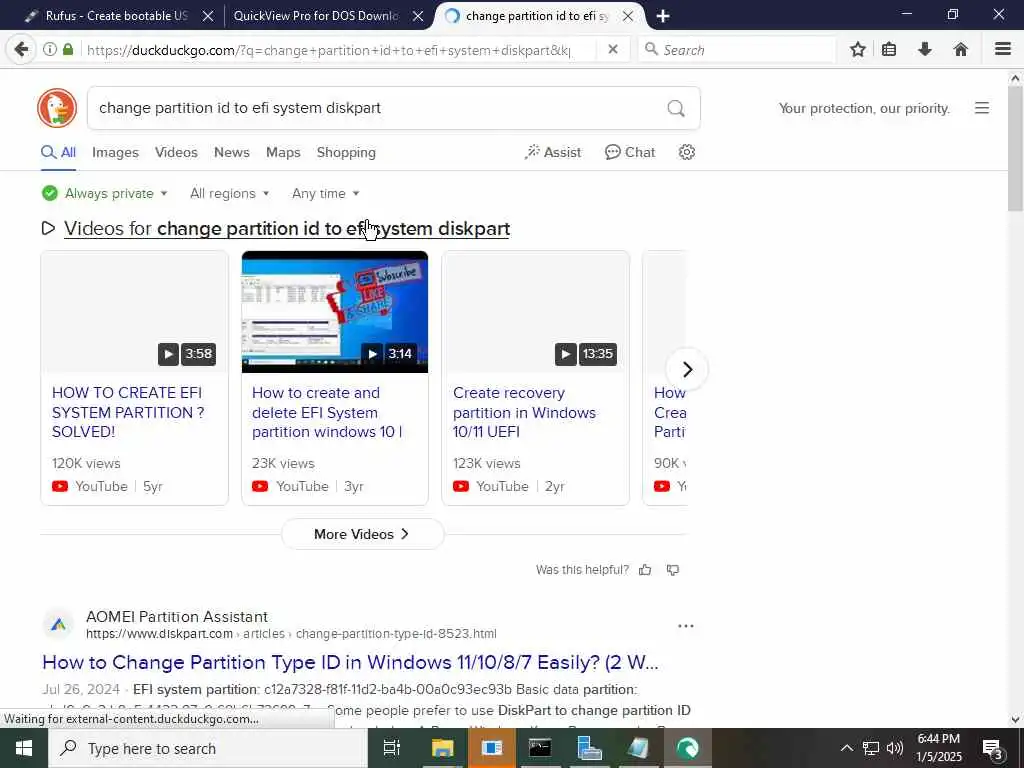
Task: Stop loading with the X in address bar
Action: [613, 50]
